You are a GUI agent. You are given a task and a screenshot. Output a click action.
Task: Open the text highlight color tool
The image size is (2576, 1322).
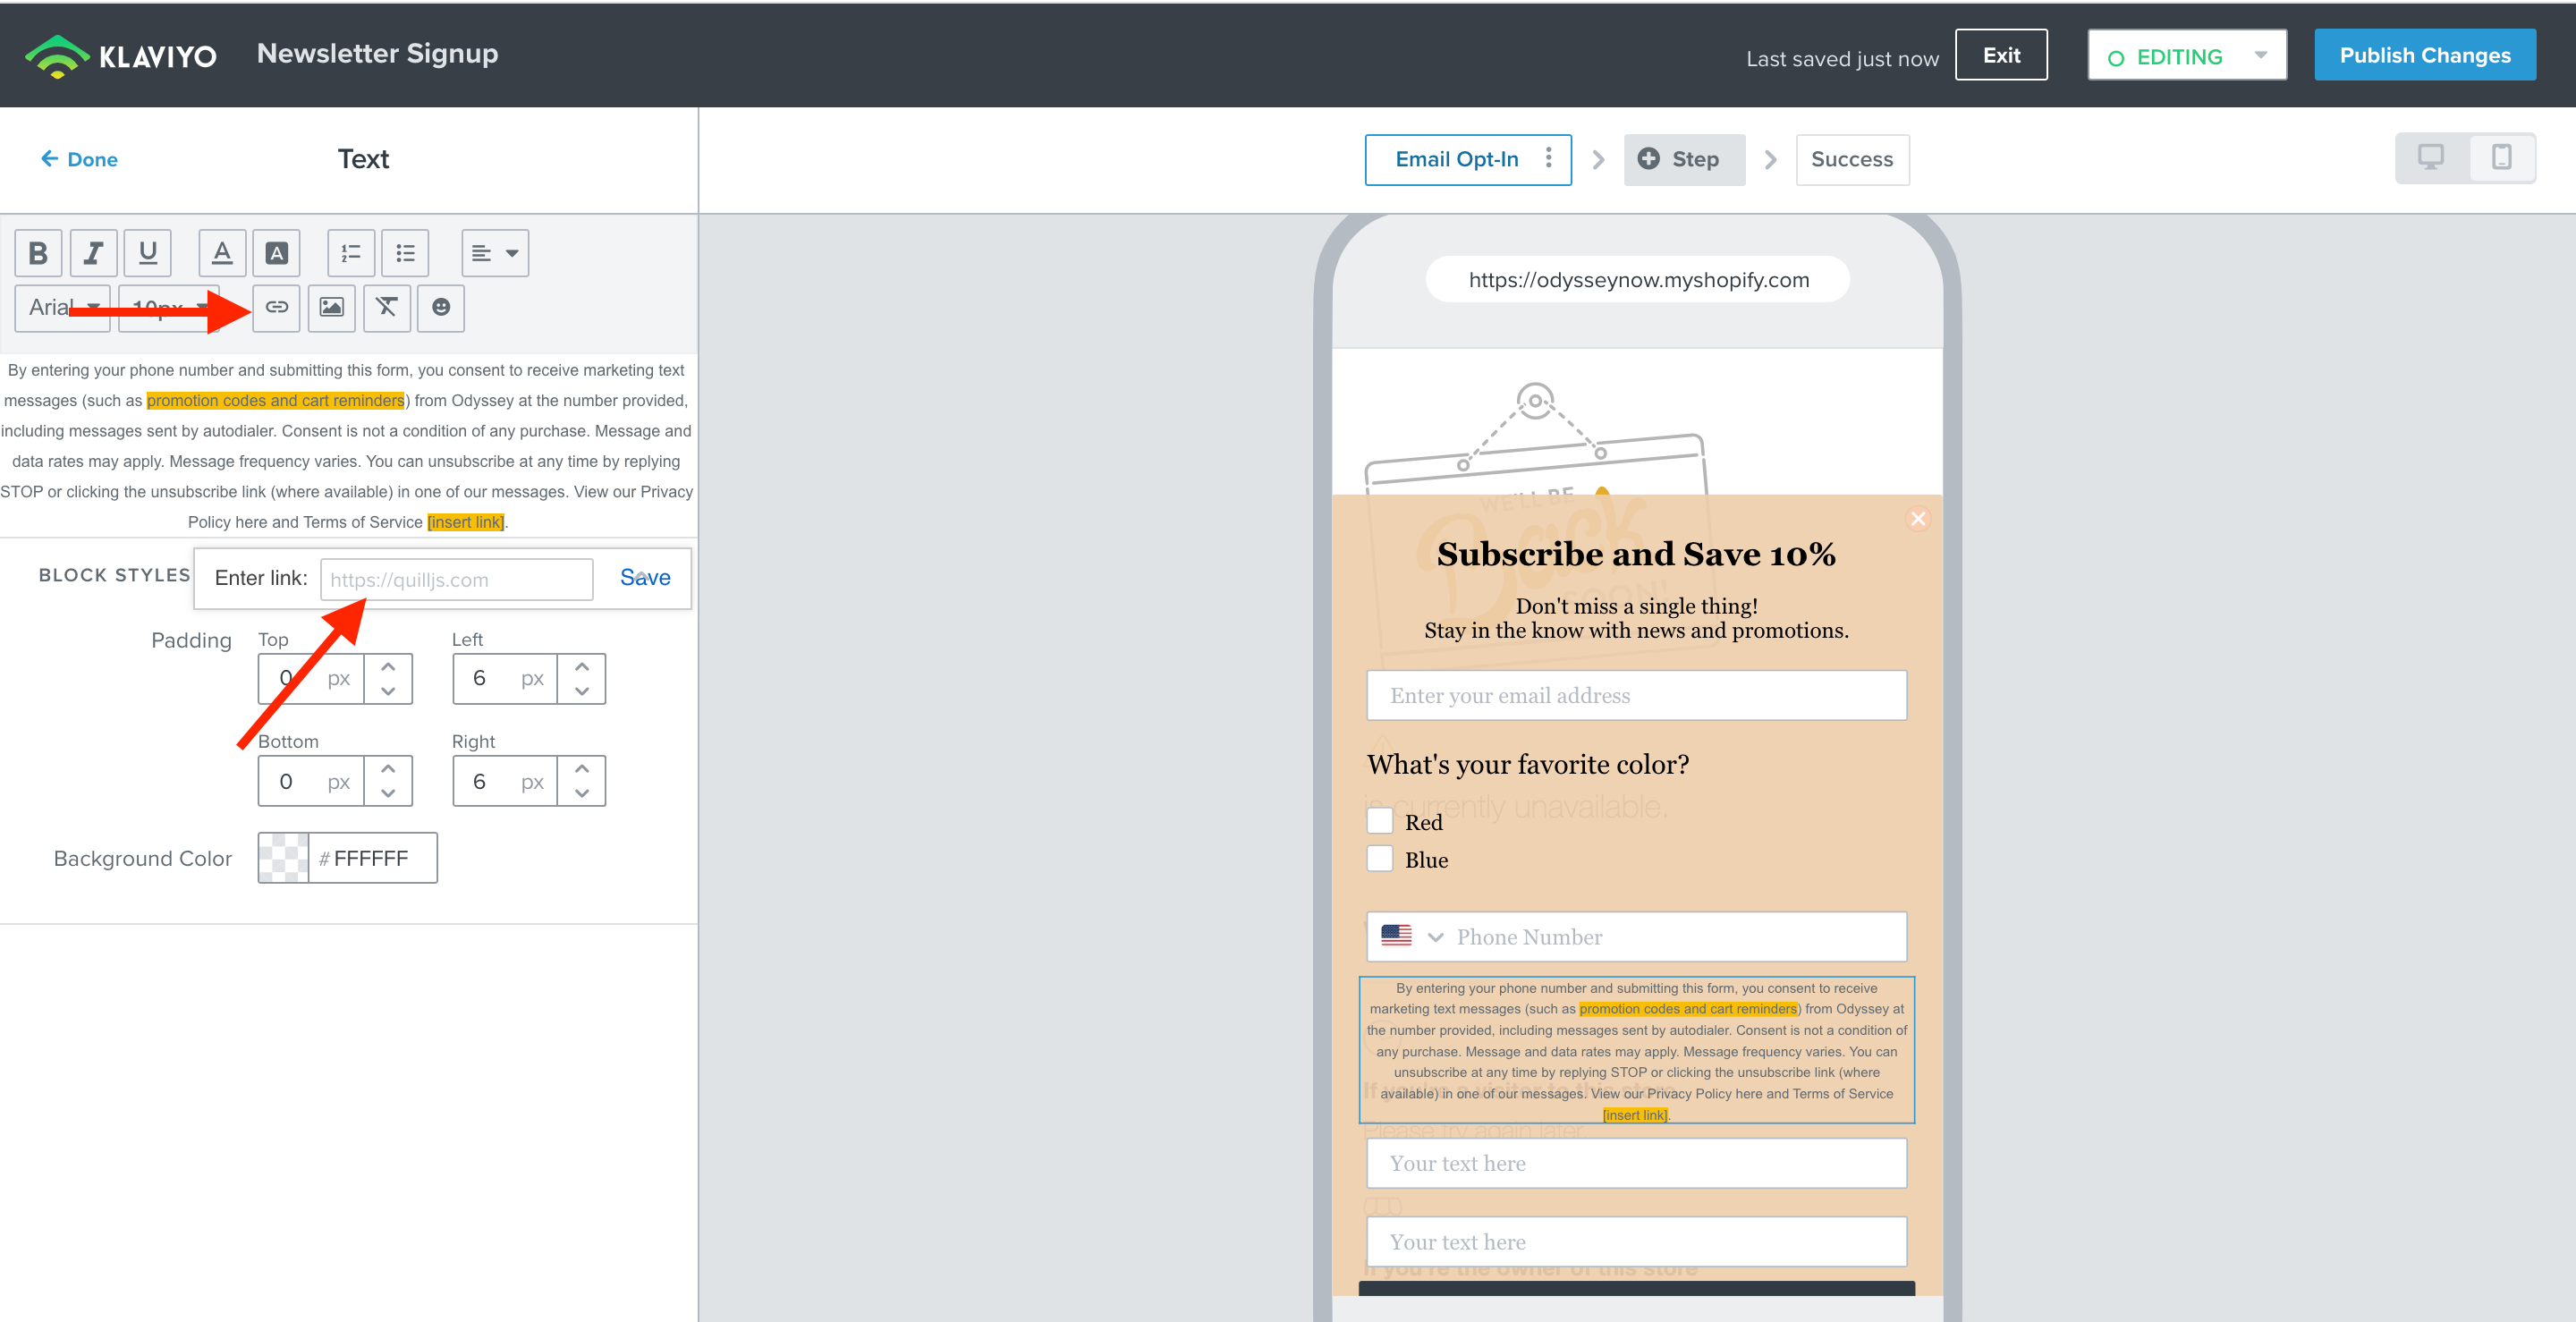pos(277,253)
